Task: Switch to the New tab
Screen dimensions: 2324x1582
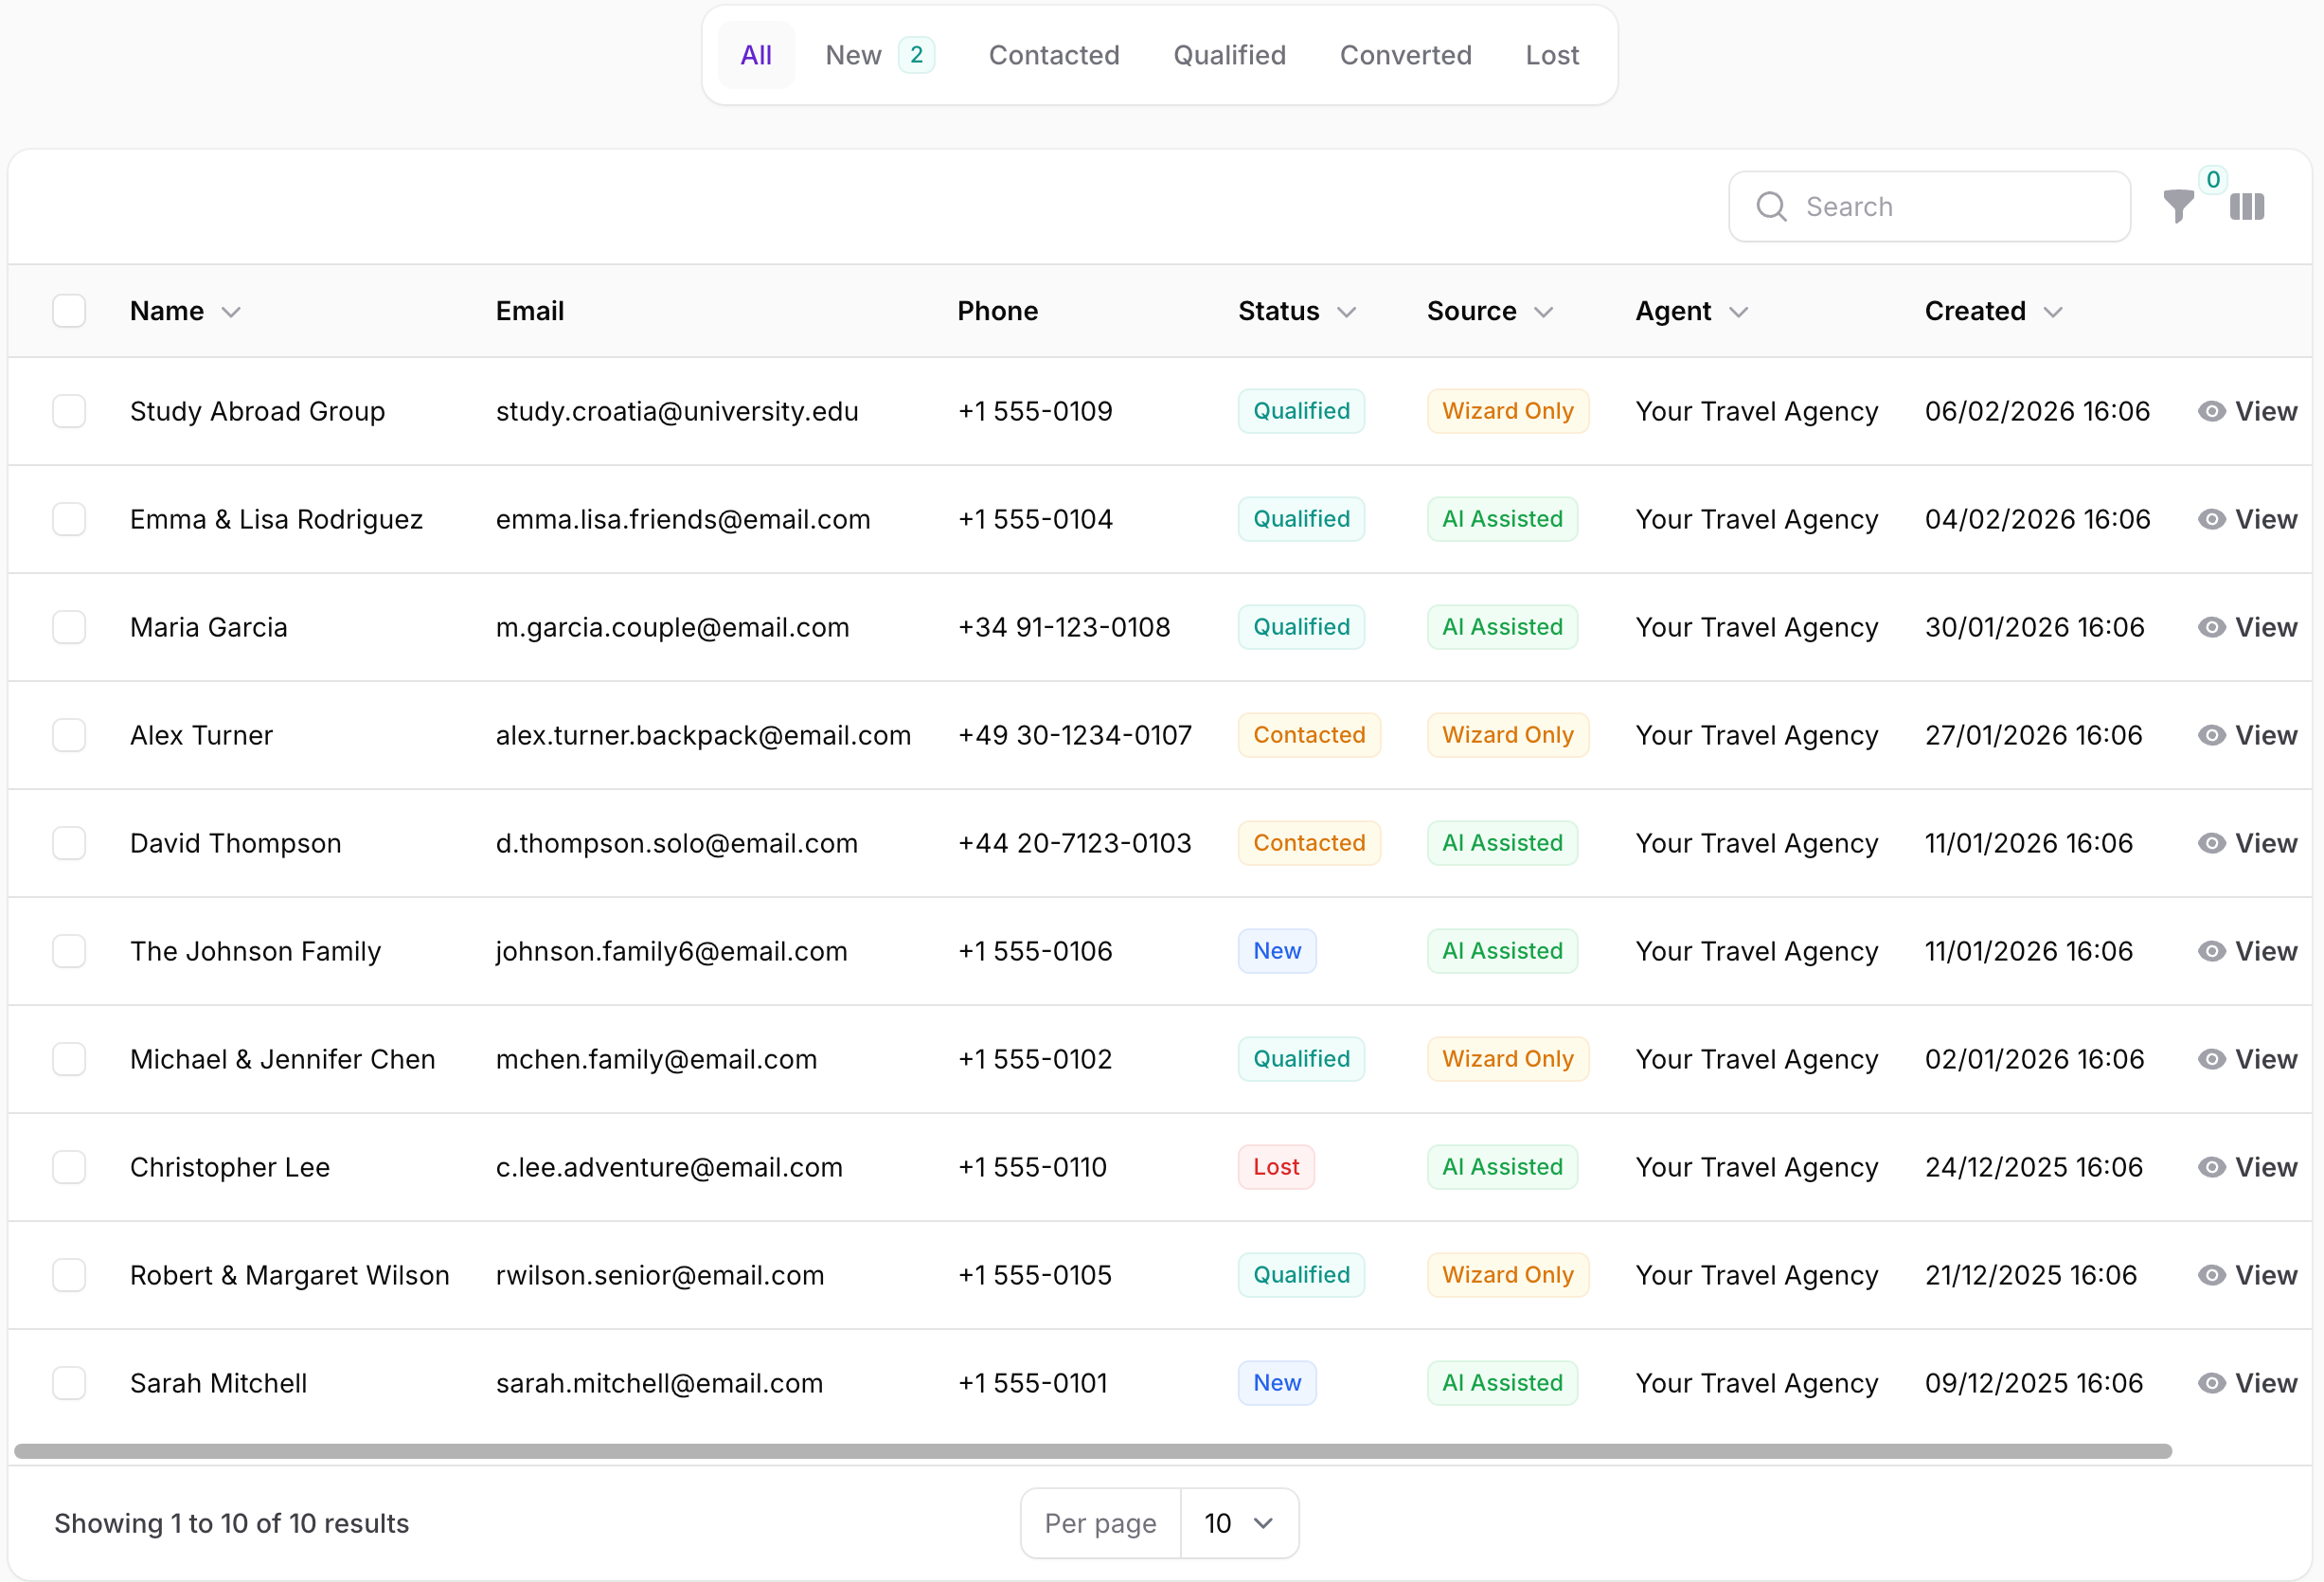Action: click(853, 55)
